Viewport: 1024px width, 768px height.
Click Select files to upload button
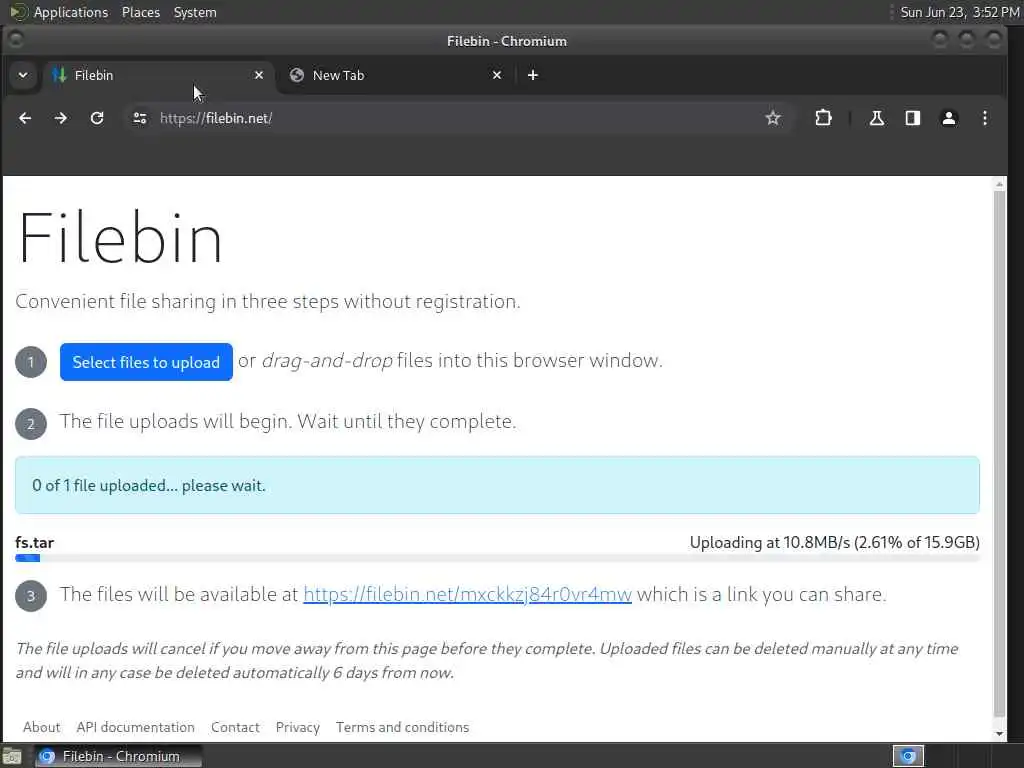tap(146, 362)
